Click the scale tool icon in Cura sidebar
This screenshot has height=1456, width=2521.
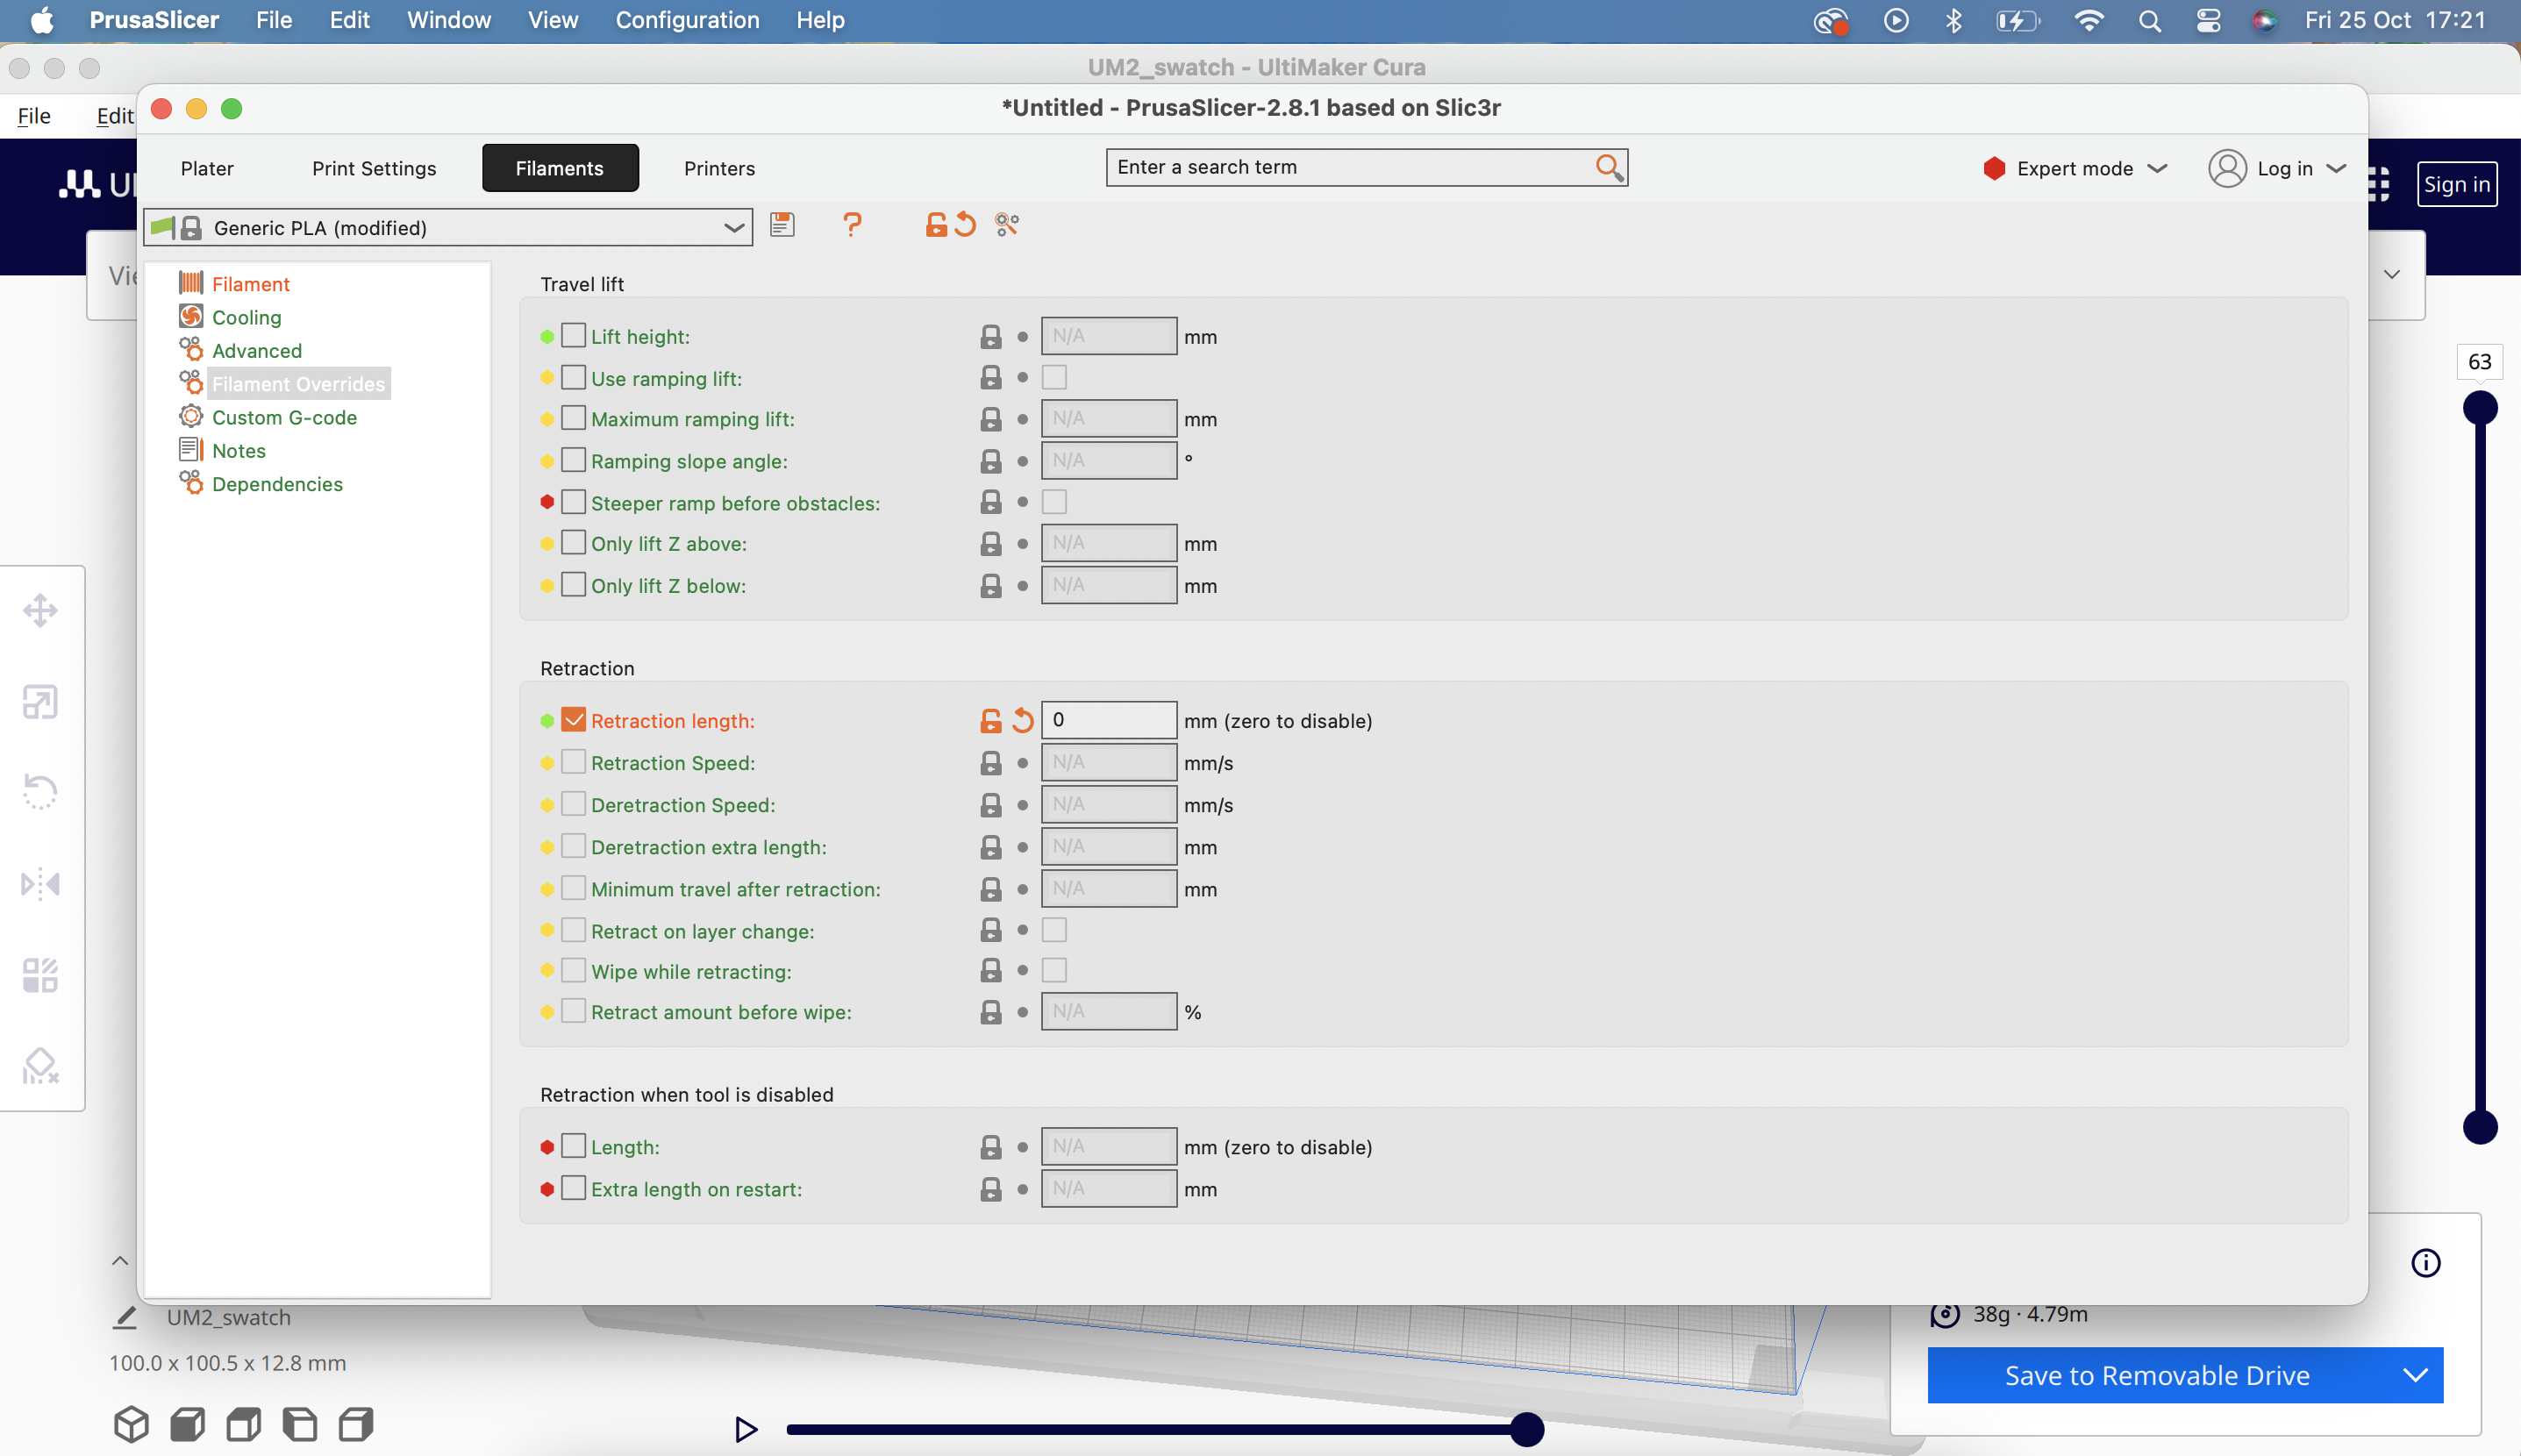40,702
